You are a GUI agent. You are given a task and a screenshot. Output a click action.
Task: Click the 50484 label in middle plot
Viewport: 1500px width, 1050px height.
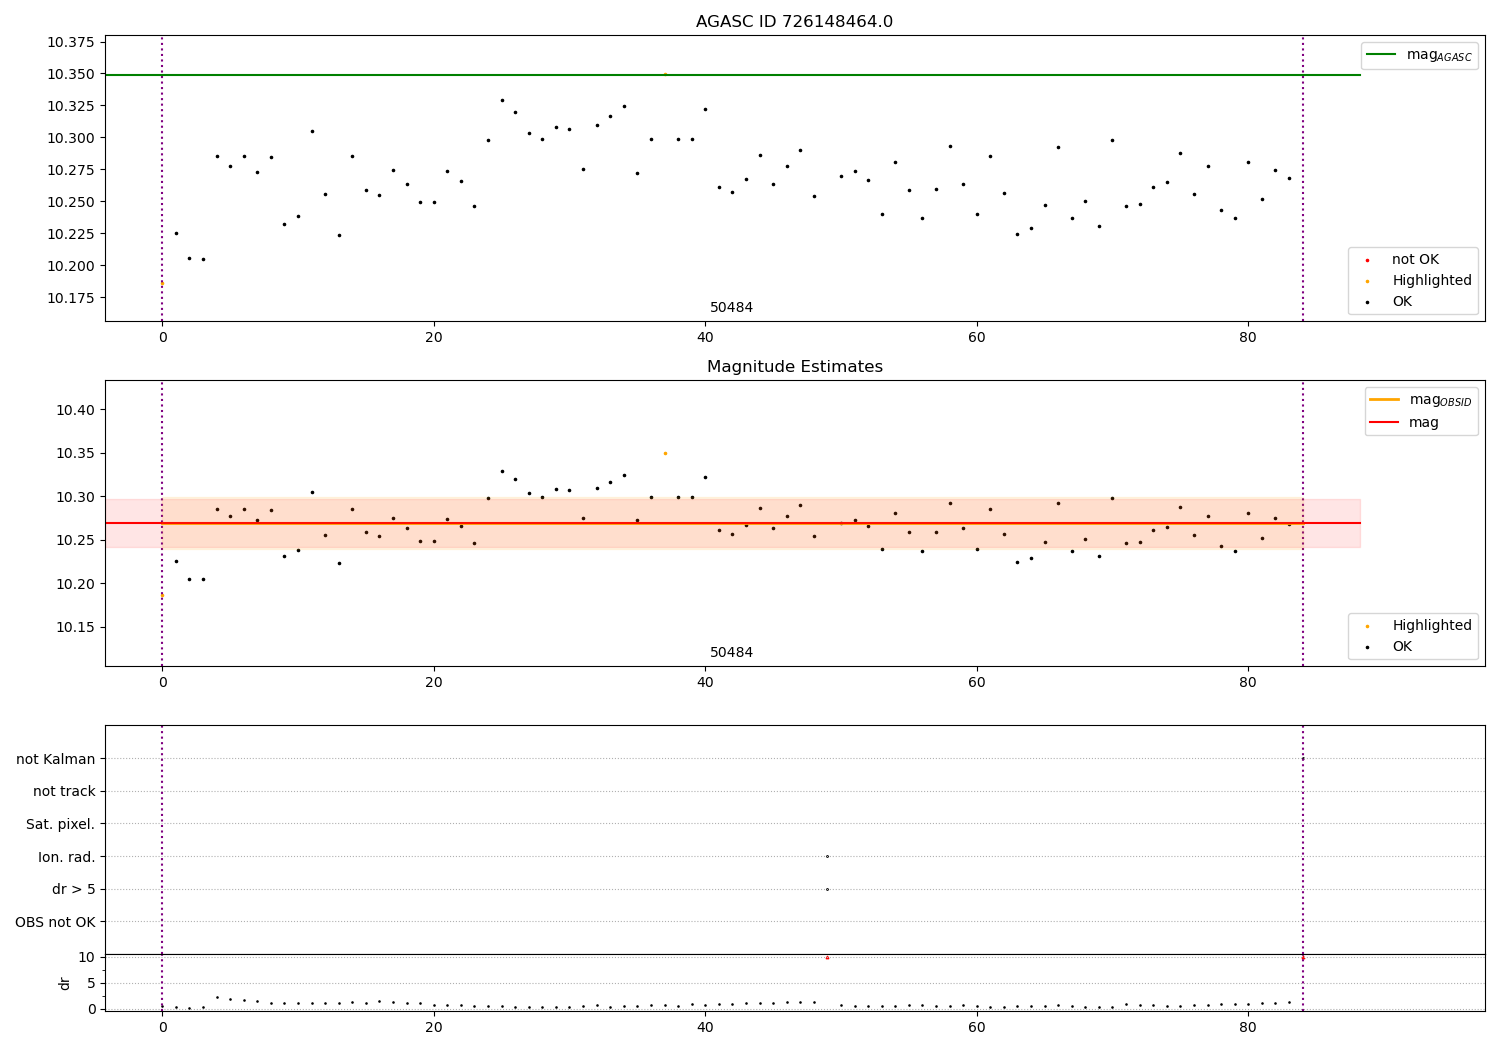(x=731, y=653)
